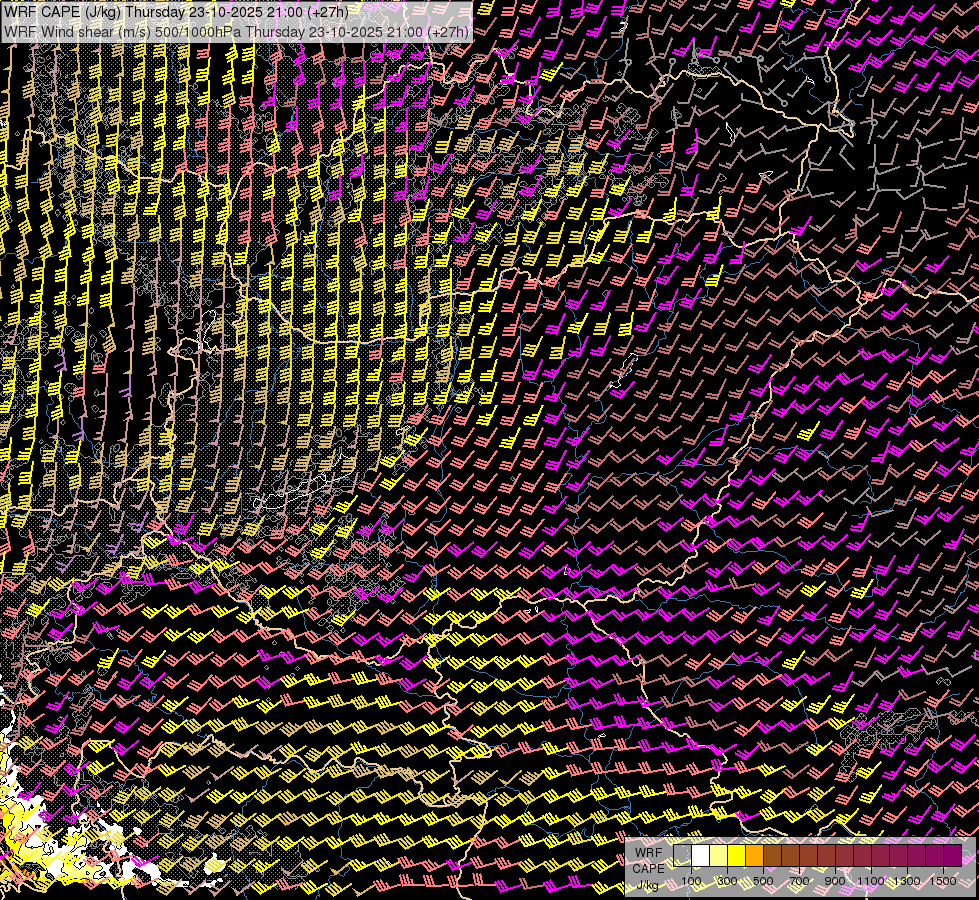
Task: Select the brown swatch right of orange
Action: click(x=773, y=855)
